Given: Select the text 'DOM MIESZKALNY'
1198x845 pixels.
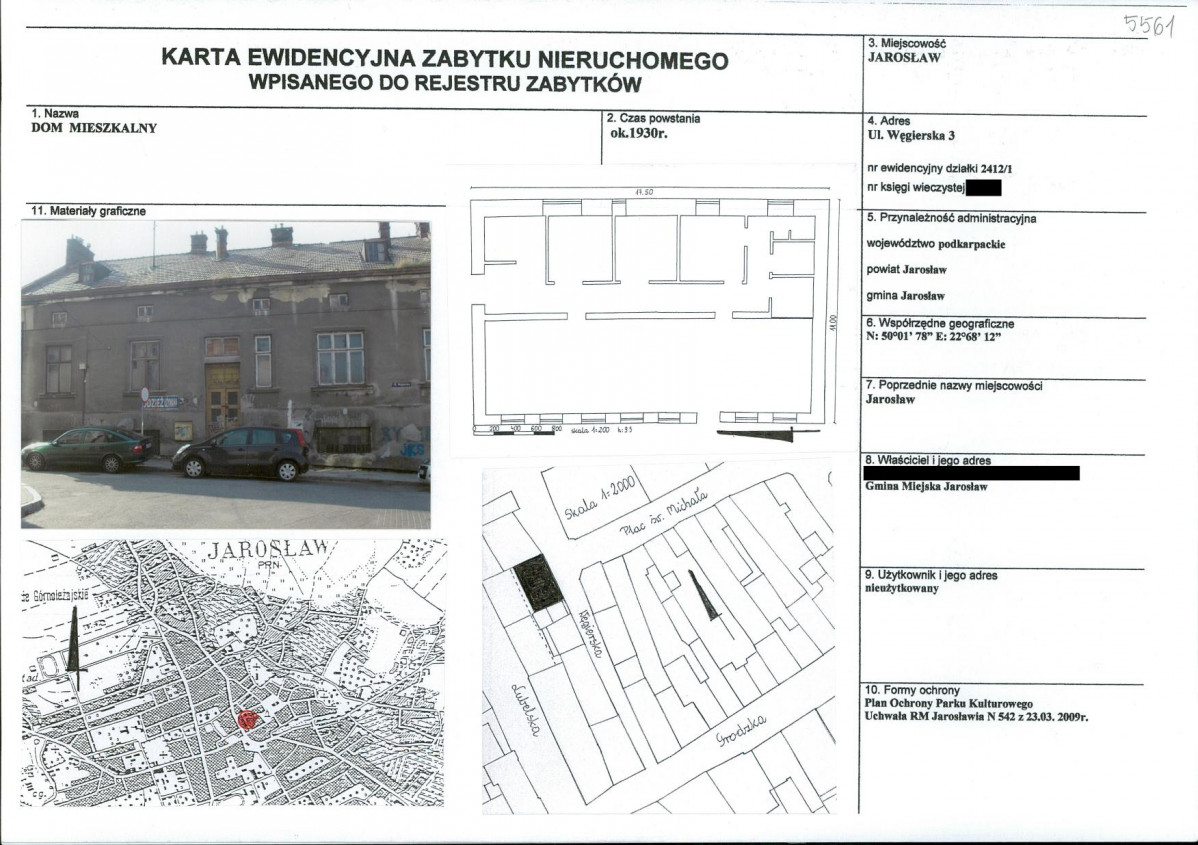Looking at the screenshot, I should pyautogui.click(x=94, y=128).
